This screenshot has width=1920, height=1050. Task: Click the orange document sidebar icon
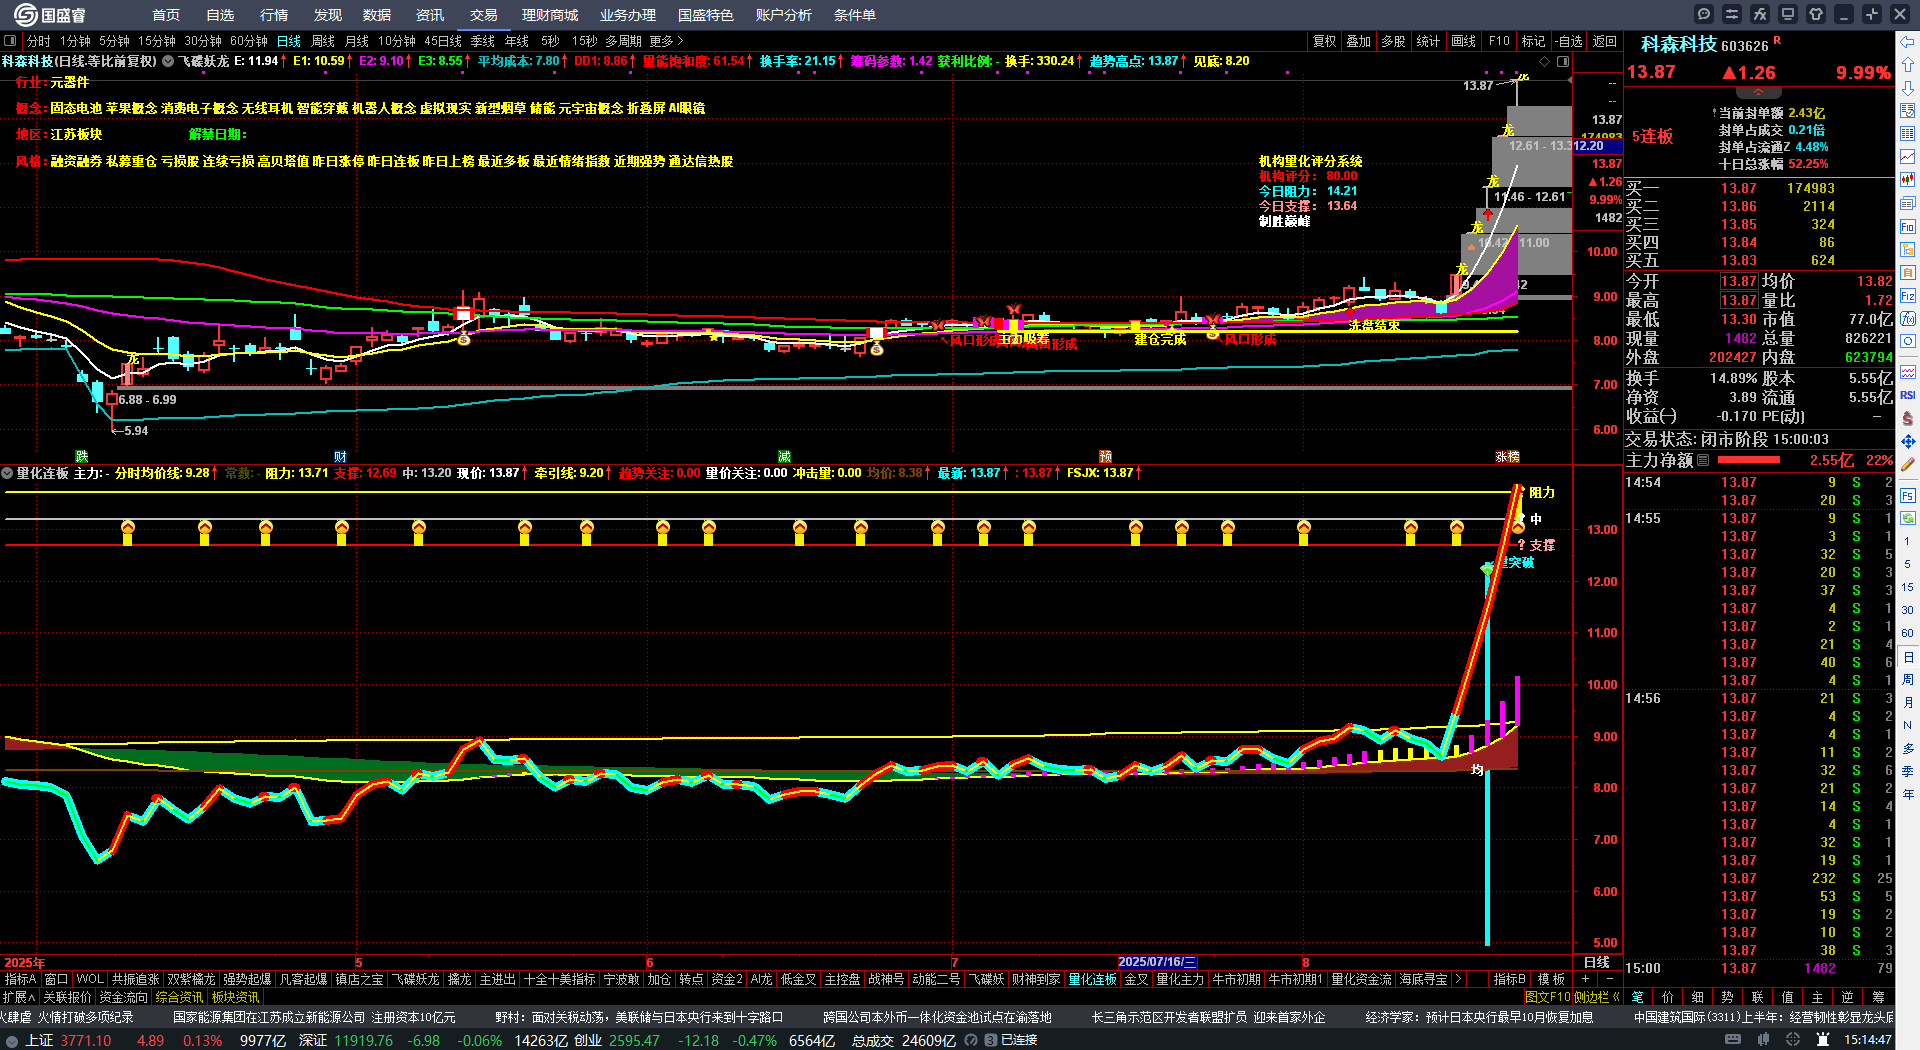[x=1908, y=273]
